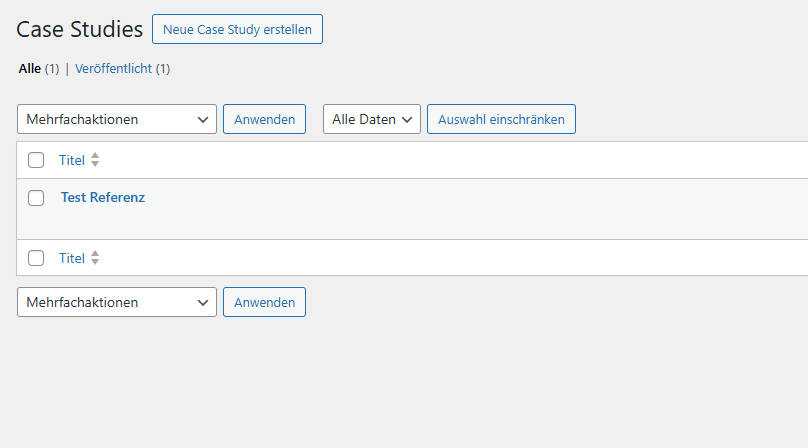
Task: Click the bottom Anwenden button
Action: coord(264,302)
